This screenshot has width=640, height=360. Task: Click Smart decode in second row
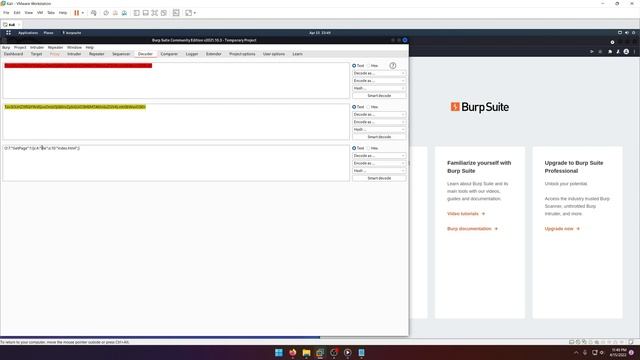pyautogui.click(x=379, y=137)
